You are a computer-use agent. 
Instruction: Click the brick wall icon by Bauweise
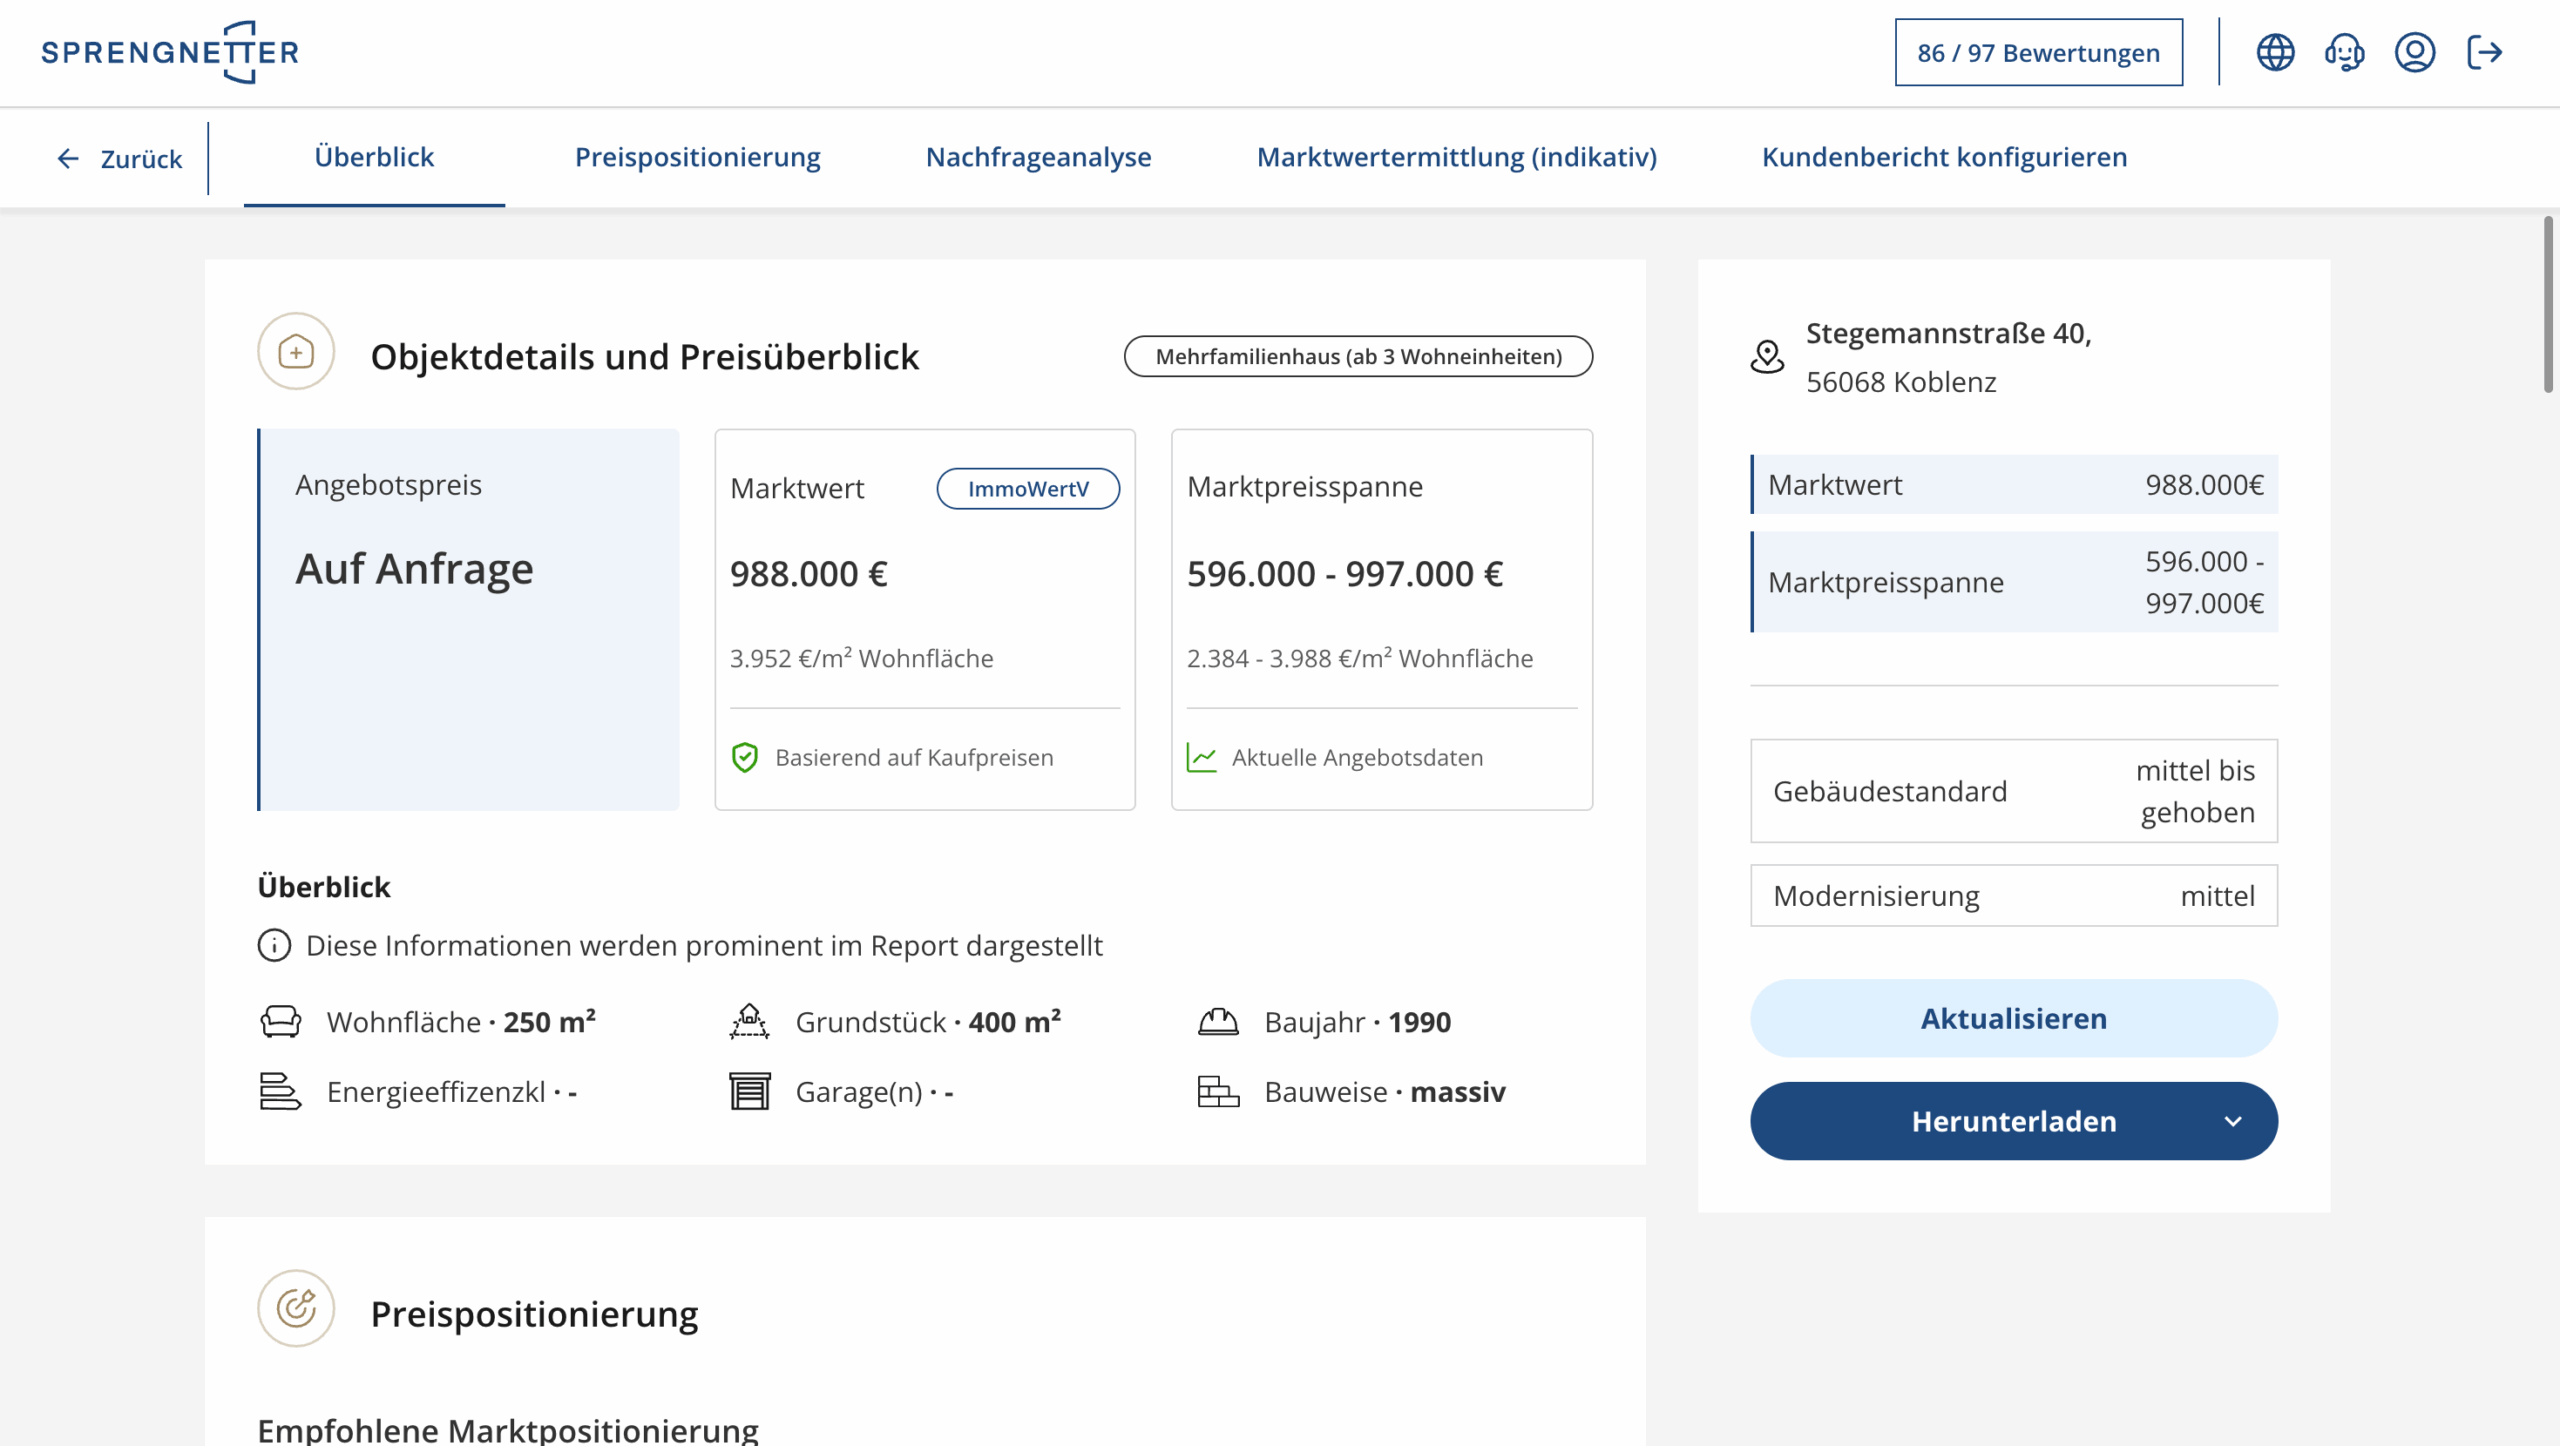coord(1218,1091)
